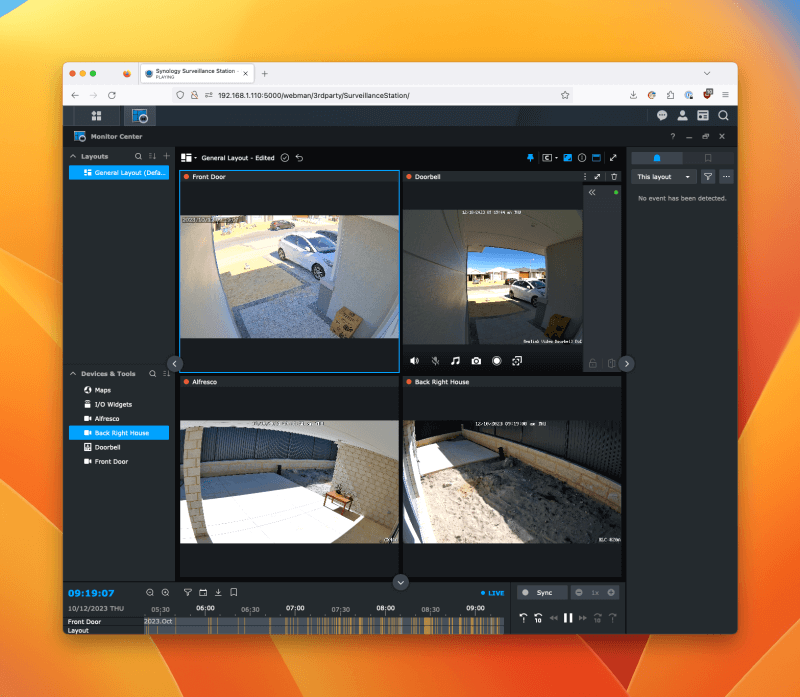
Task: Click the Doorbell microphone icon
Action: click(435, 361)
